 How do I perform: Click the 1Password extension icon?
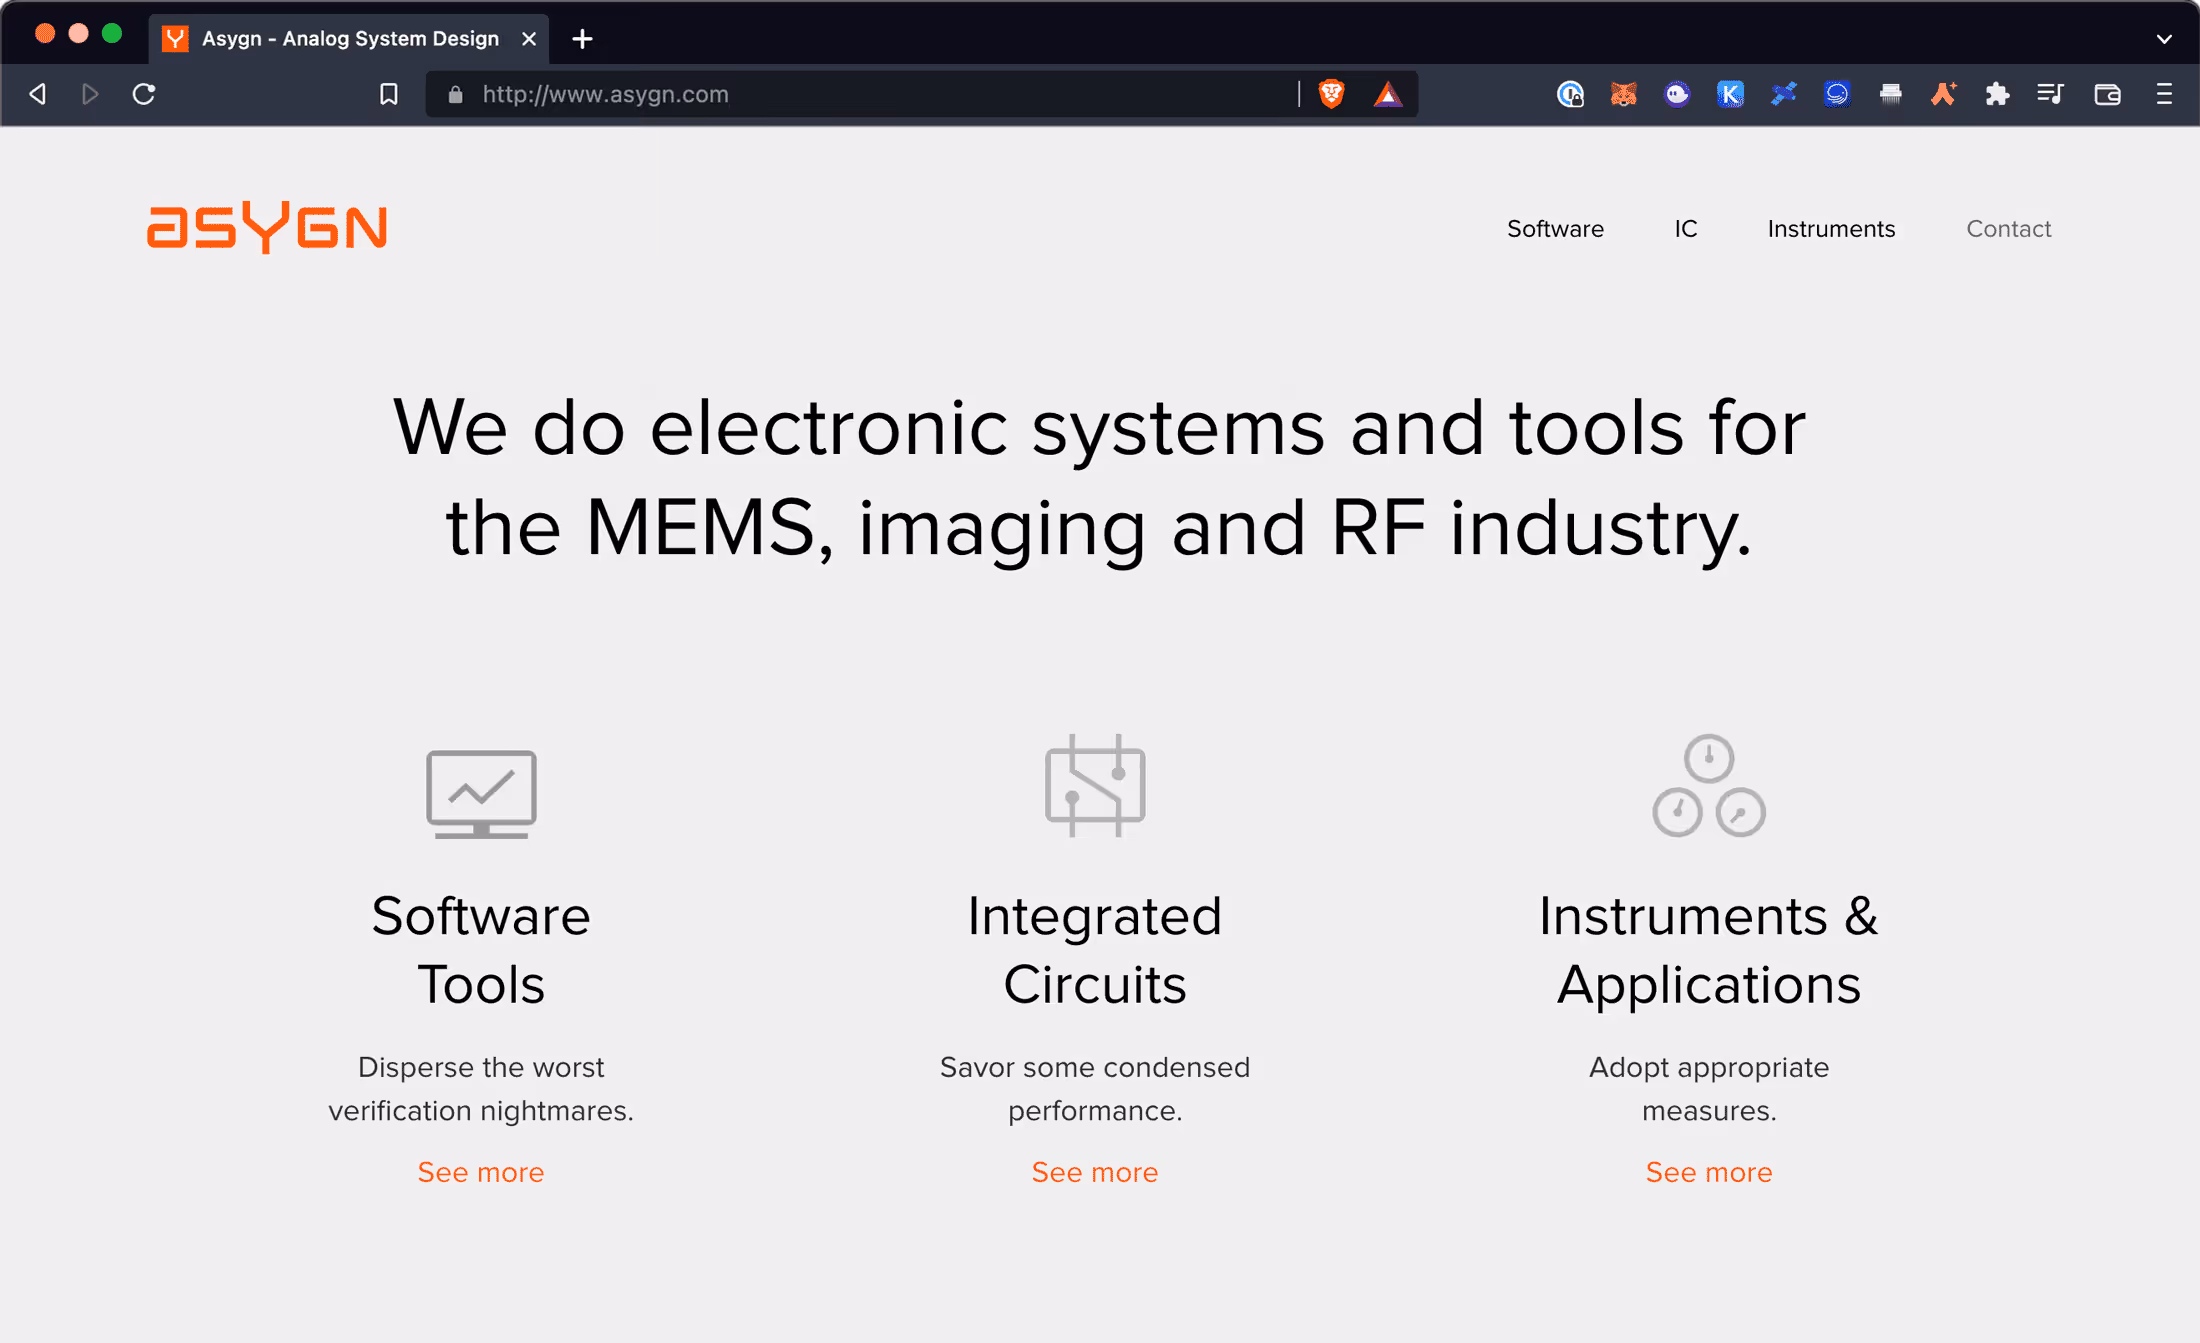tap(1570, 94)
